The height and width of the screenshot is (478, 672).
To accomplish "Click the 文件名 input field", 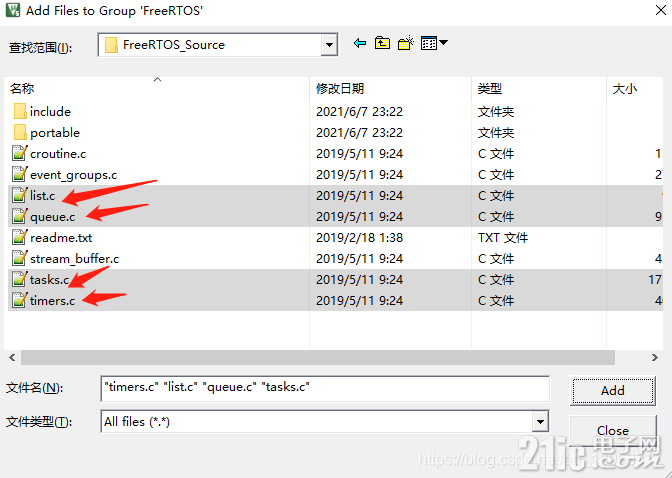I will (325, 388).
